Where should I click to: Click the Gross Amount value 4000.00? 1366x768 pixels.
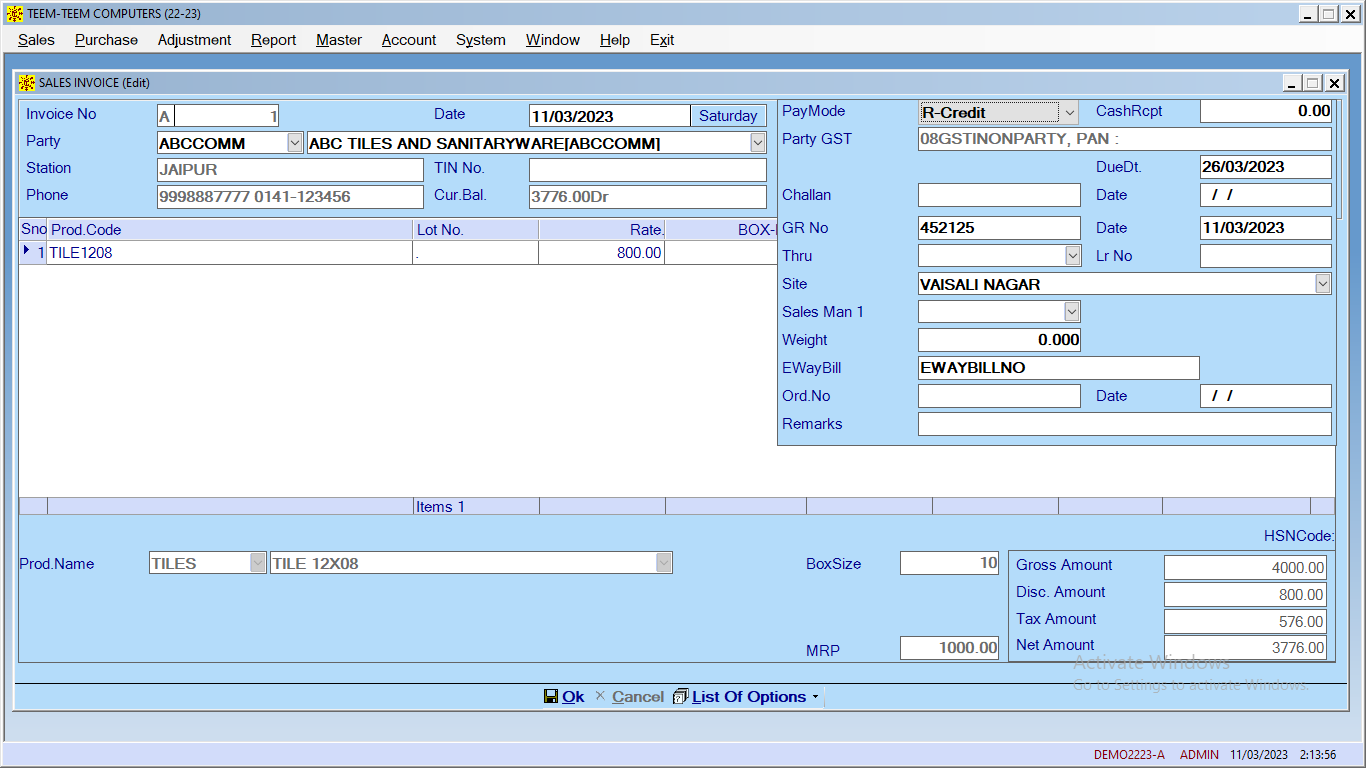(x=1246, y=567)
